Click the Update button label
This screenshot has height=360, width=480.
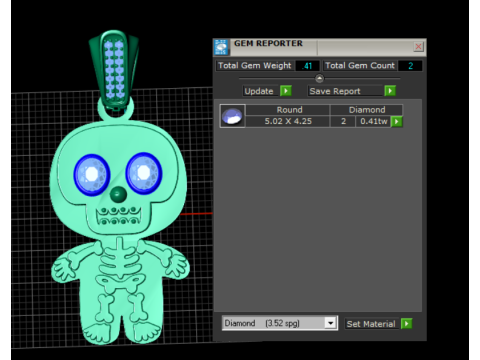pyautogui.click(x=259, y=91)
